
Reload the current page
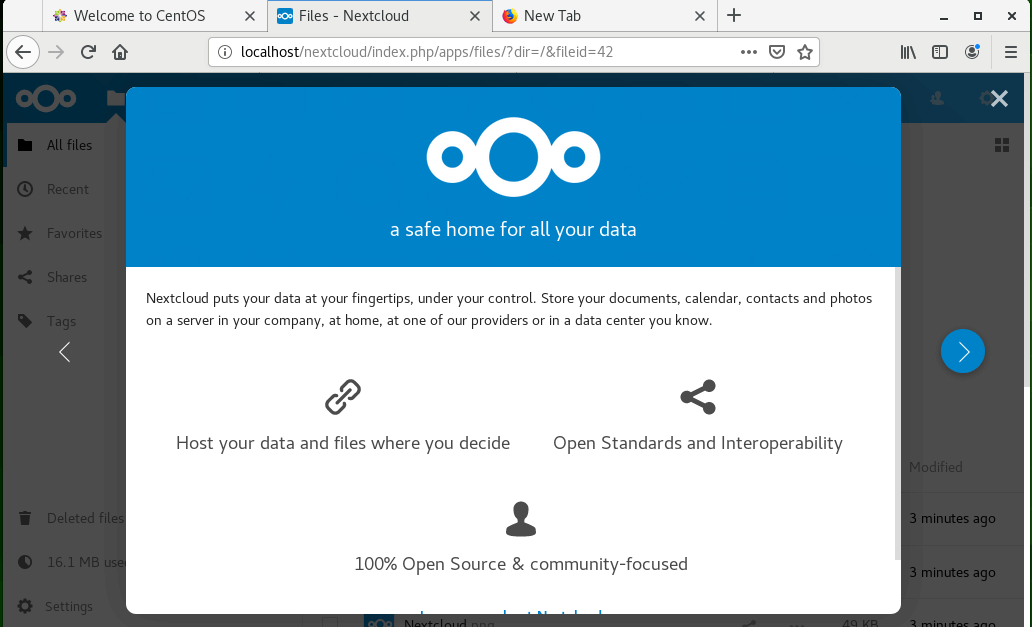point(88,52)
